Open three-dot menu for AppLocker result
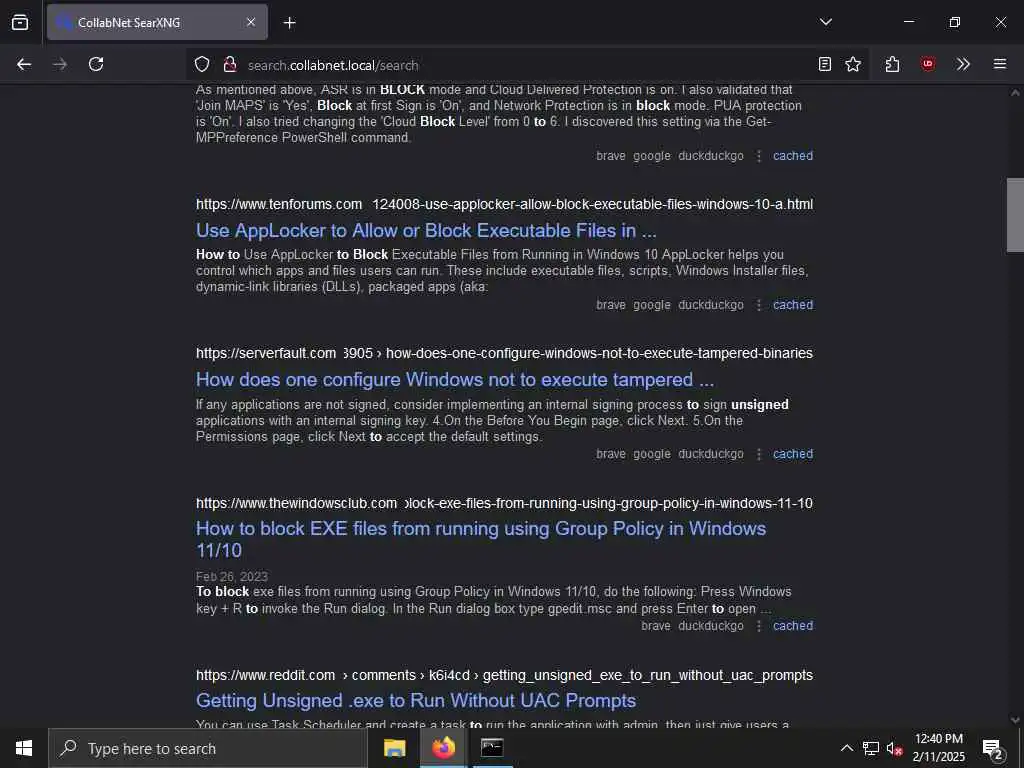1024x768 pixels. [x=758, y=305]
